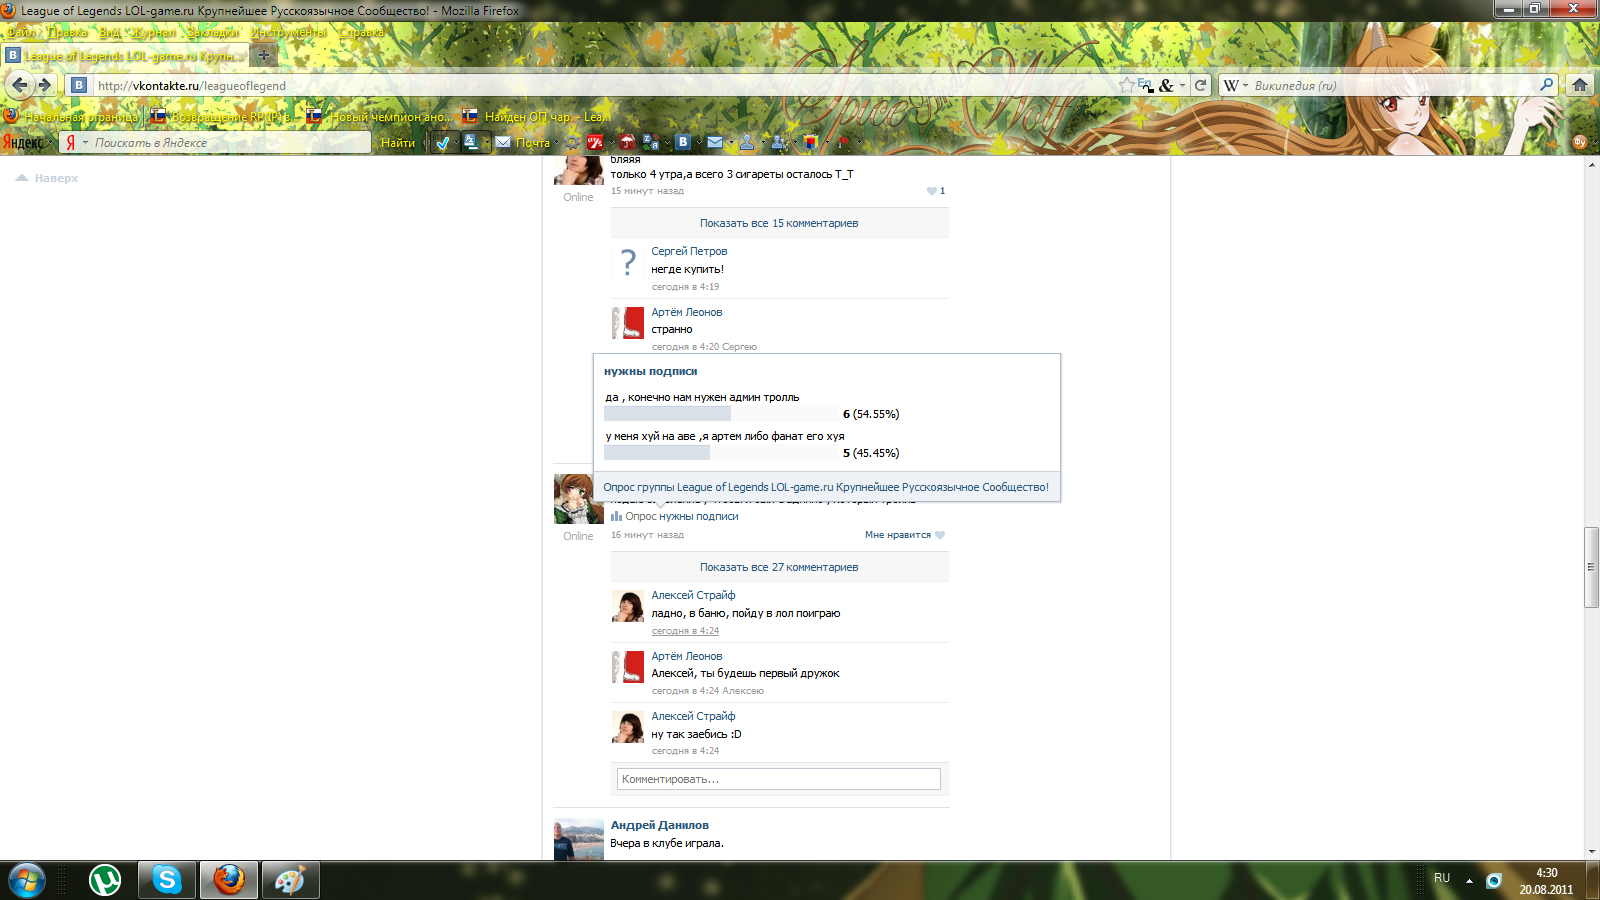Open the red flag toolbar icon
The image size is (1600, 900).
[843, 142]
